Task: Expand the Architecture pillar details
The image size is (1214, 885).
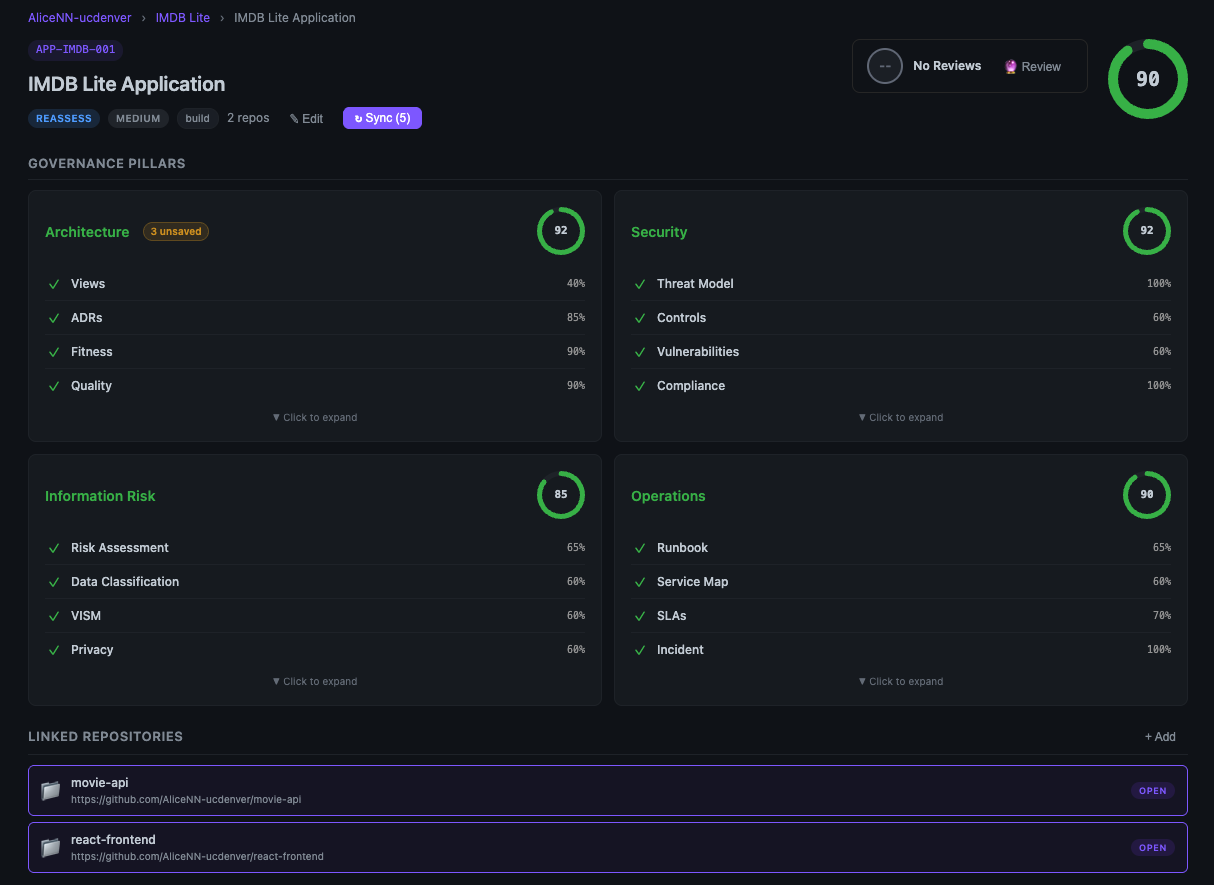Action: 315,417
